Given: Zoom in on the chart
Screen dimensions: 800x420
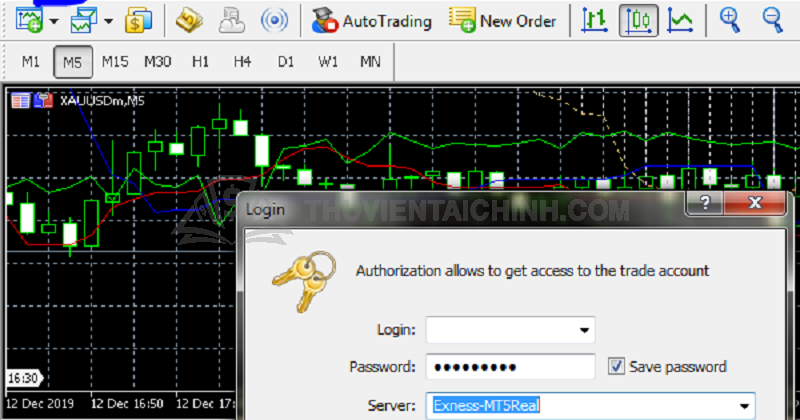Looking at the screenshot, I should tap(730, 21).
